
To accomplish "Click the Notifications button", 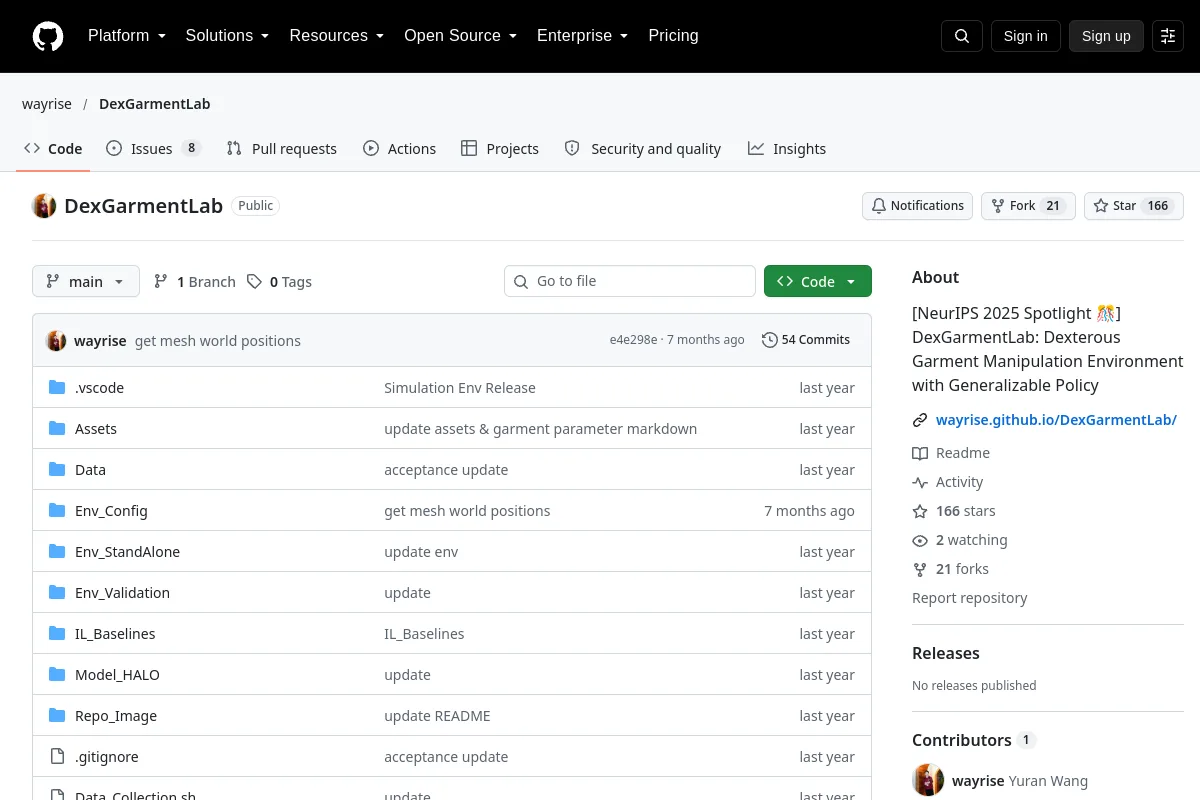I will click(x=918, y=206).
